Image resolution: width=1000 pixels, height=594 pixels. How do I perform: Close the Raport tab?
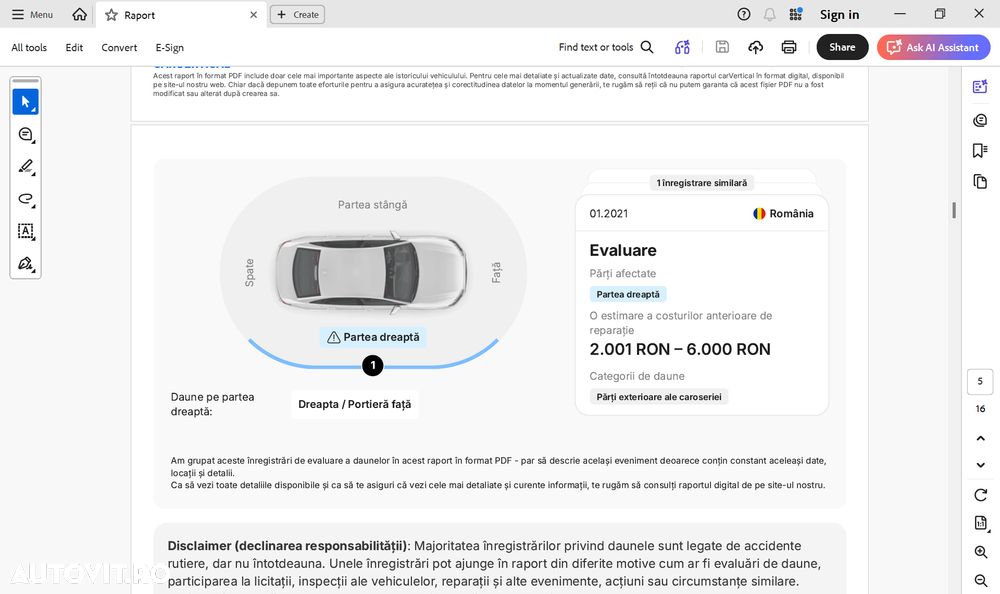pyautogui.click(x=253, y=15)
